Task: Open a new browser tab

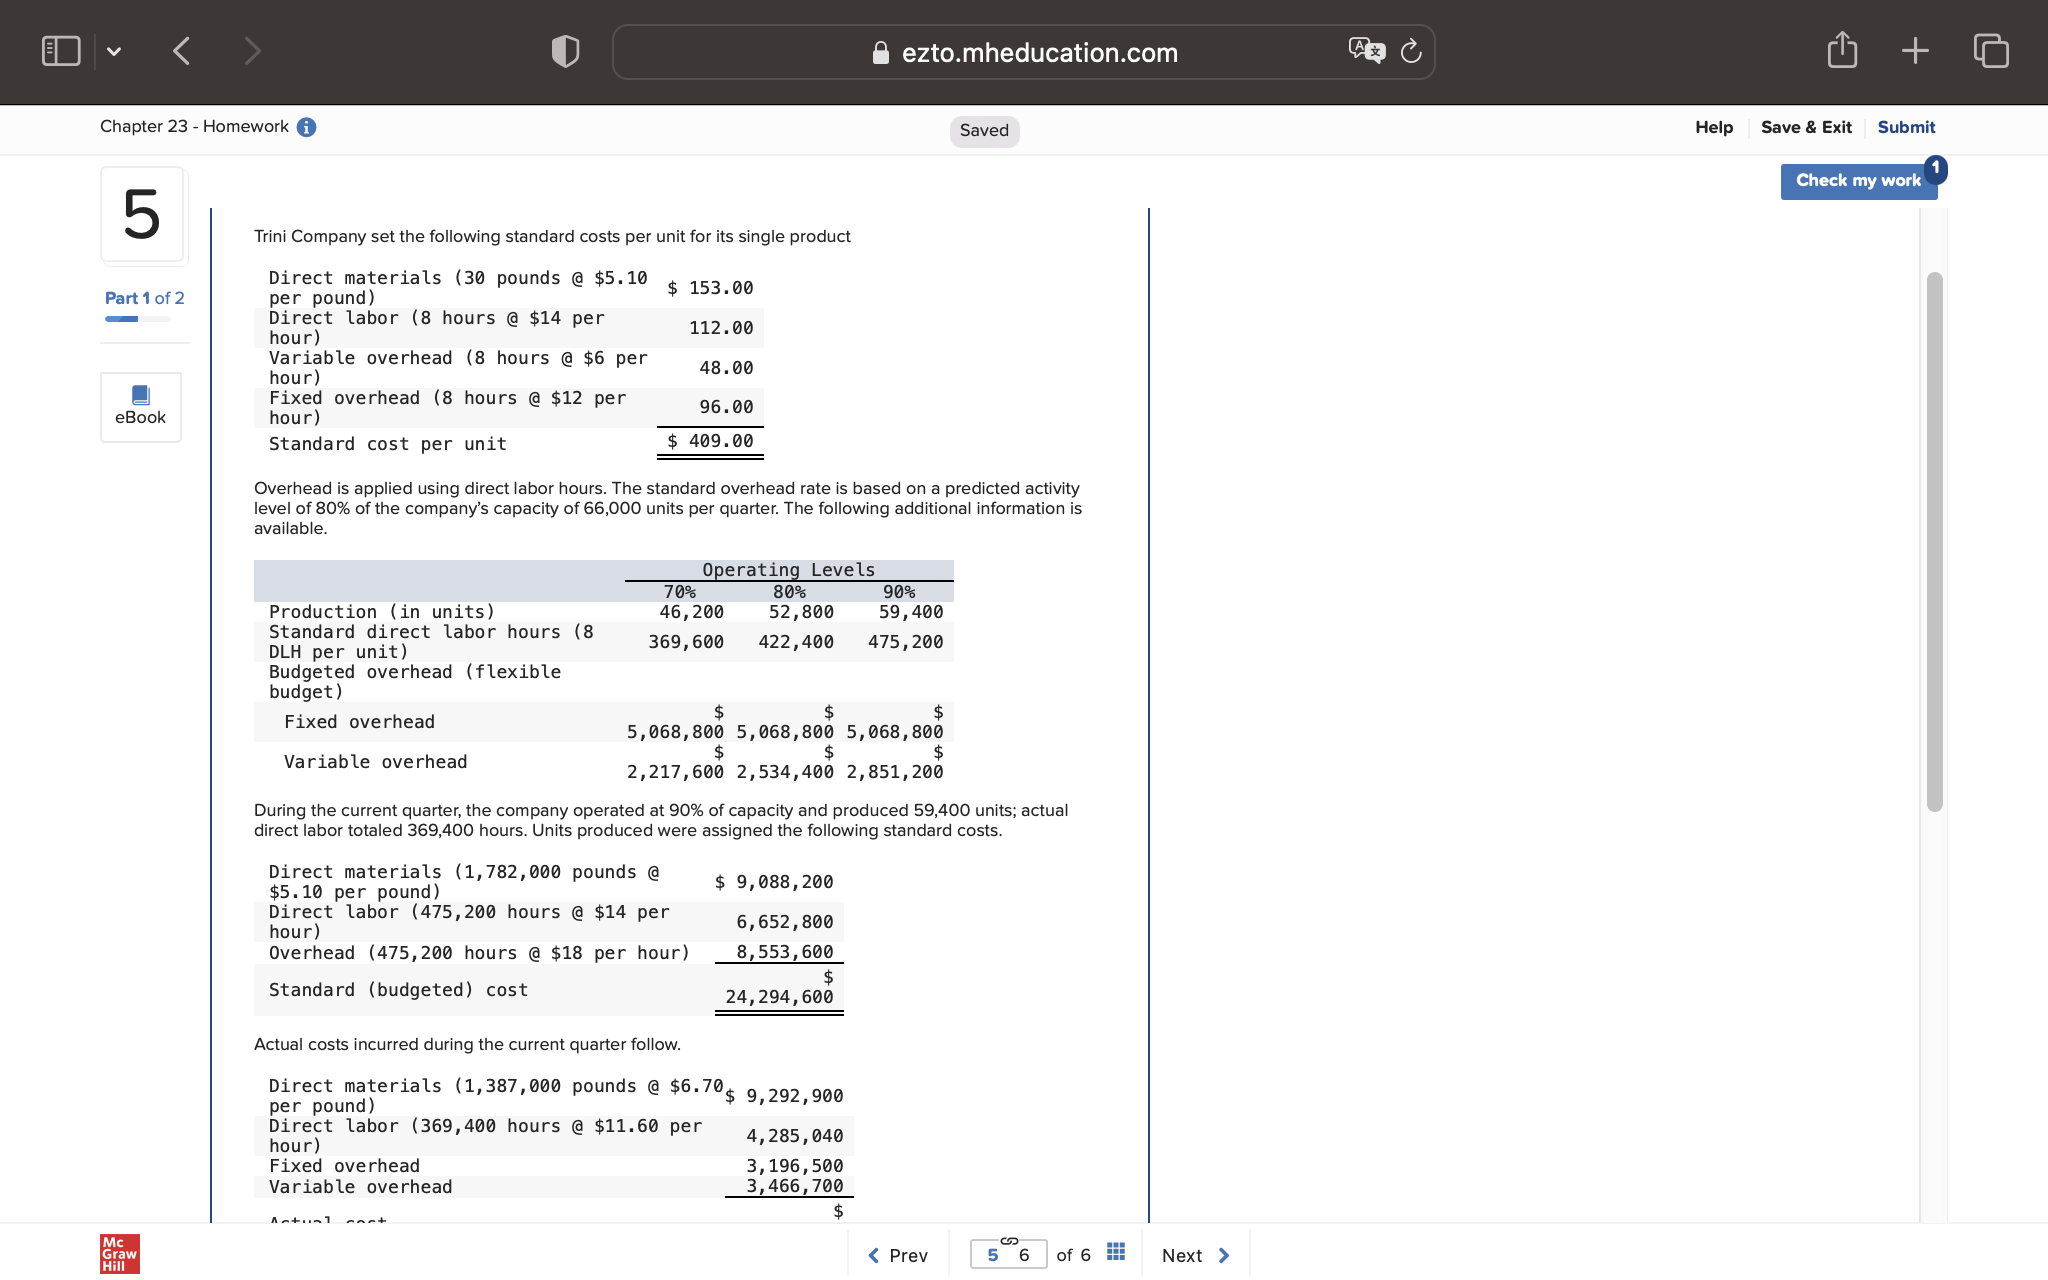Action: coord(1915,50)
